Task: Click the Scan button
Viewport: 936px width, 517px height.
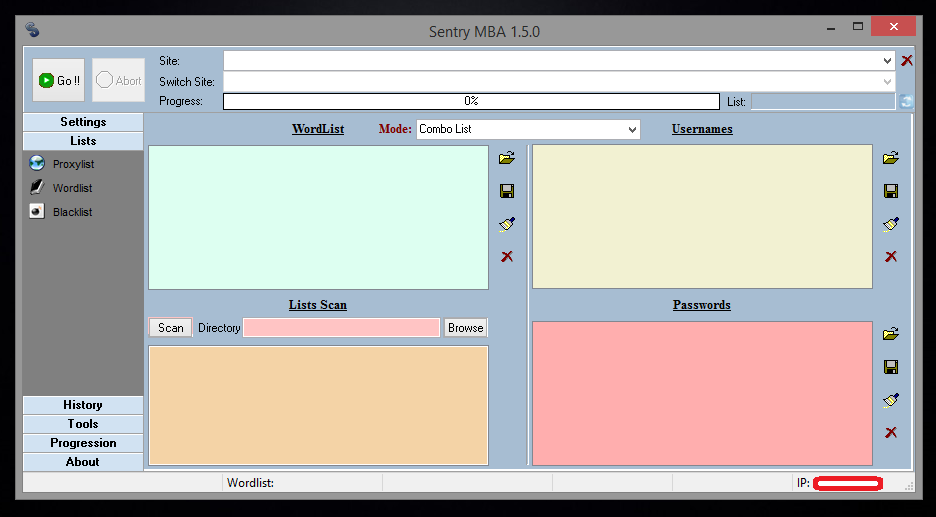Action: tap(171, 328)
